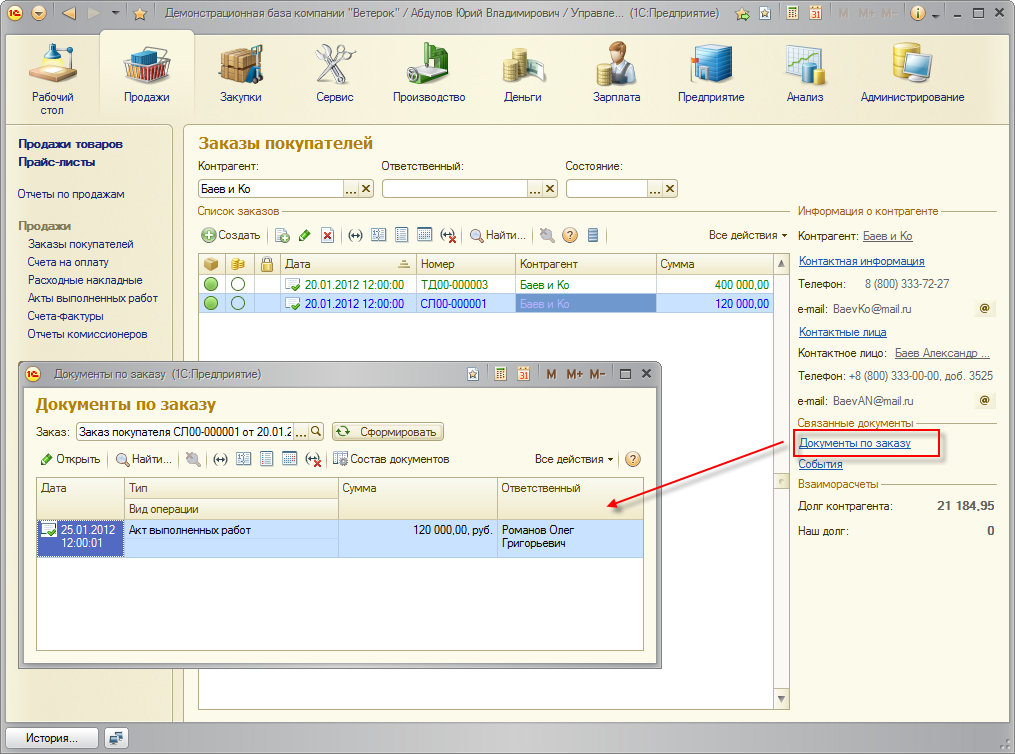Image resolution: width=1015 pixels, height=754 pixels.
Task: Open the Сервис section
Action: coord(335,72)
